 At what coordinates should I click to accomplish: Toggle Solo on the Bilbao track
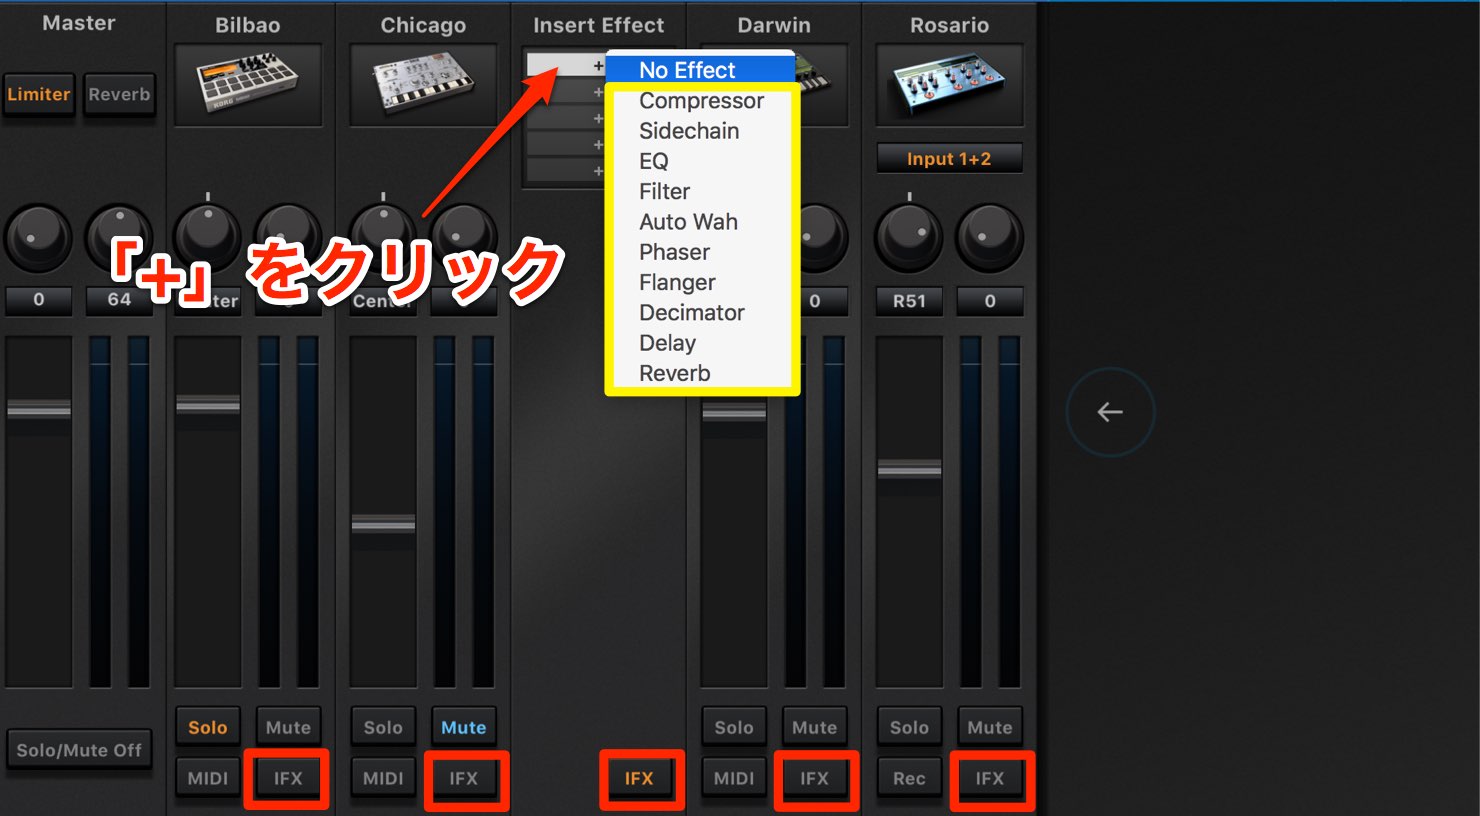pyautogui.click(x=208, y=727)
